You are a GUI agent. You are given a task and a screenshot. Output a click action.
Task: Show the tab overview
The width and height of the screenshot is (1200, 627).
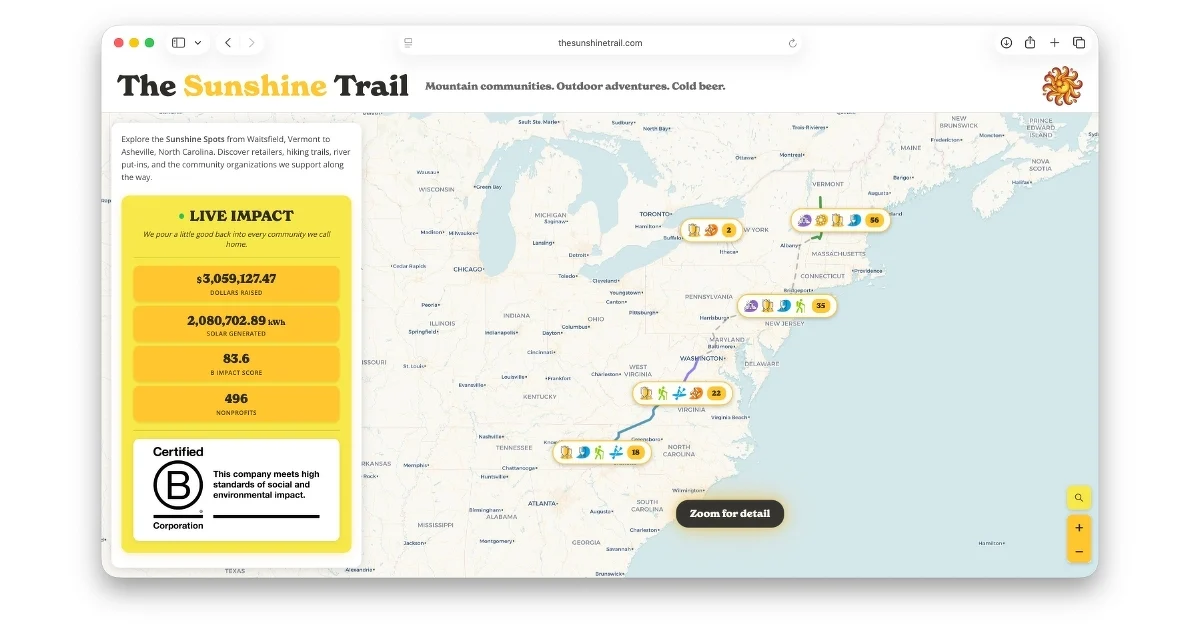coord(1079,43)
